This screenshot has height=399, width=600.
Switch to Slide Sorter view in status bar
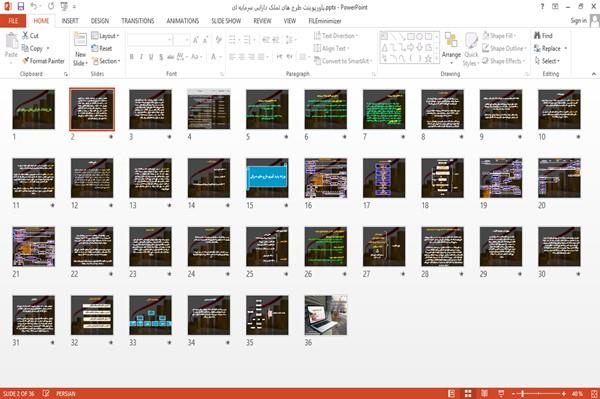coord(468,393)
